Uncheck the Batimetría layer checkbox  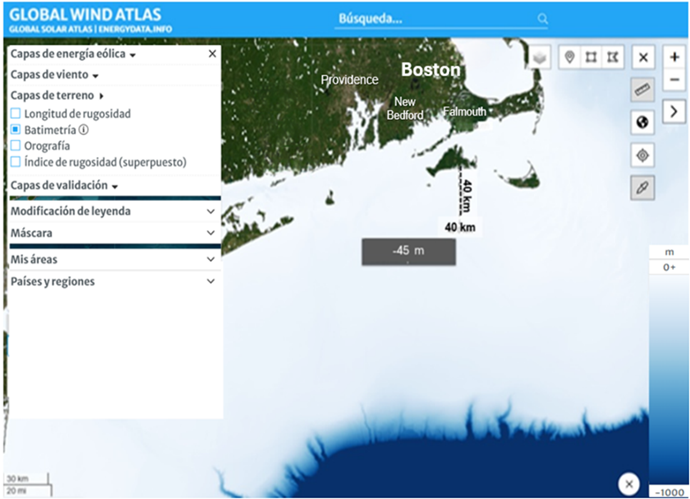(x=15, y=130)
